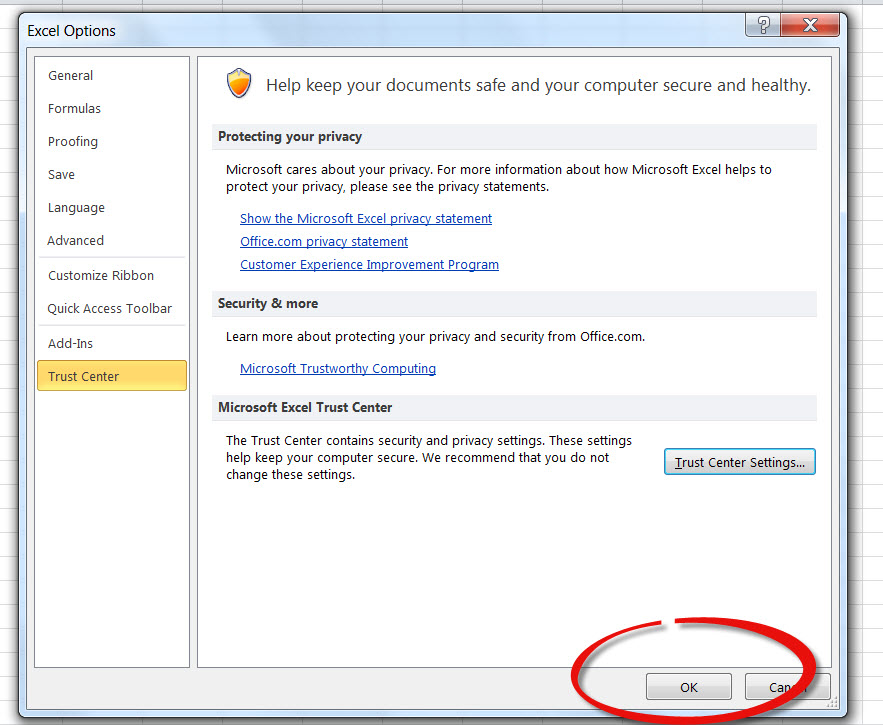The width and height of the screenshot is (883, 725).
Task: Go to the Save options category
Action: pos(61,175)
